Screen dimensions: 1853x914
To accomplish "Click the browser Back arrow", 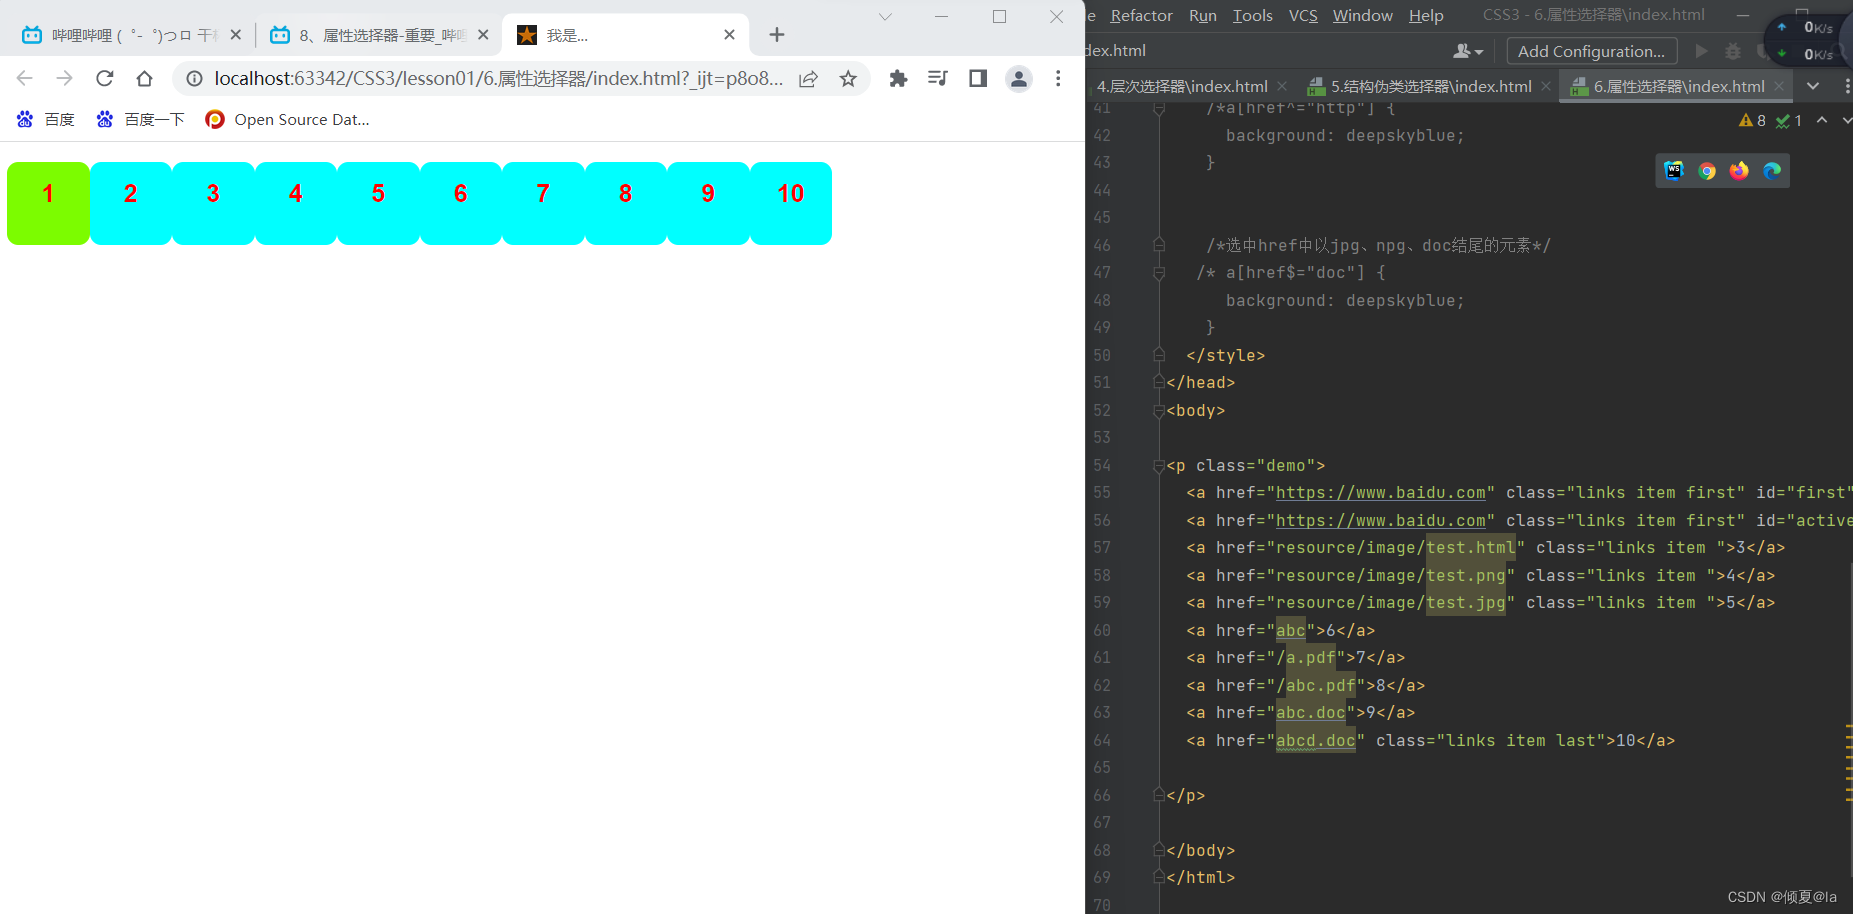I will [25, 78].
